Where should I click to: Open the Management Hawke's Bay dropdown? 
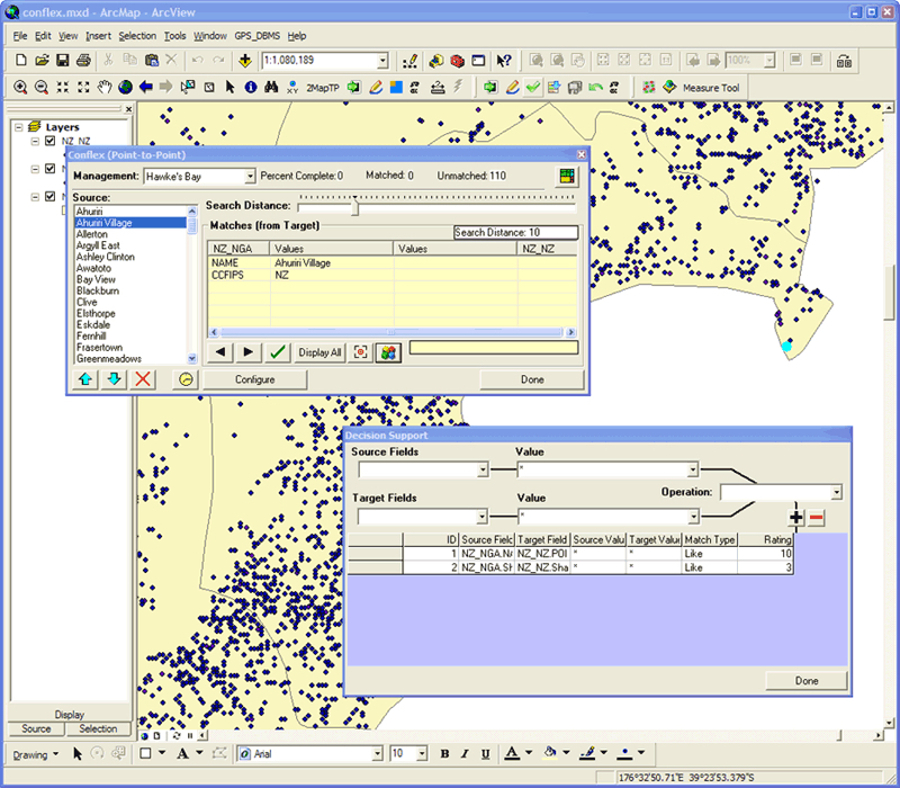tap(250, 177)
